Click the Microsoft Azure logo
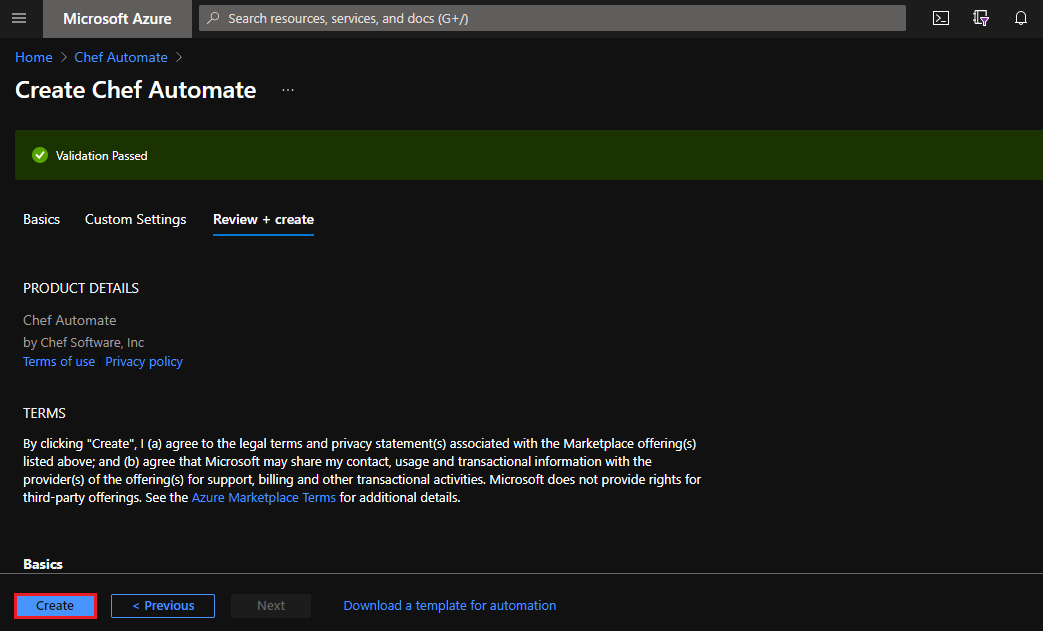1043x631 pixels. tap(117, 18)
